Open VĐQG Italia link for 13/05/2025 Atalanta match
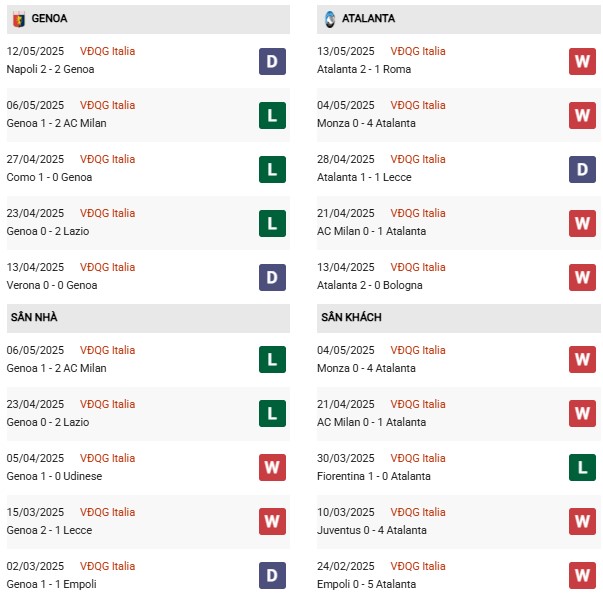603x596 pixels. pos(418,51)
